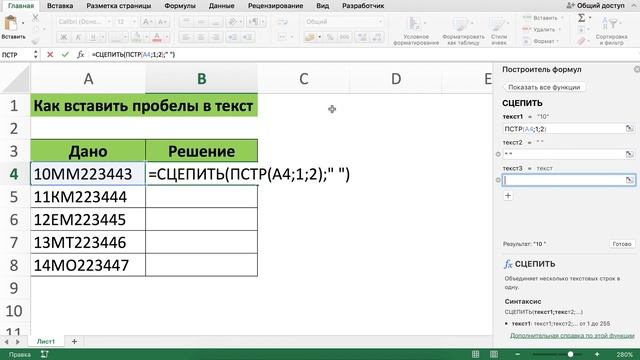Click range selector icon for текст2
This screenshot has height=360, width=640.
pyautogui.click(x=629, y=154)
